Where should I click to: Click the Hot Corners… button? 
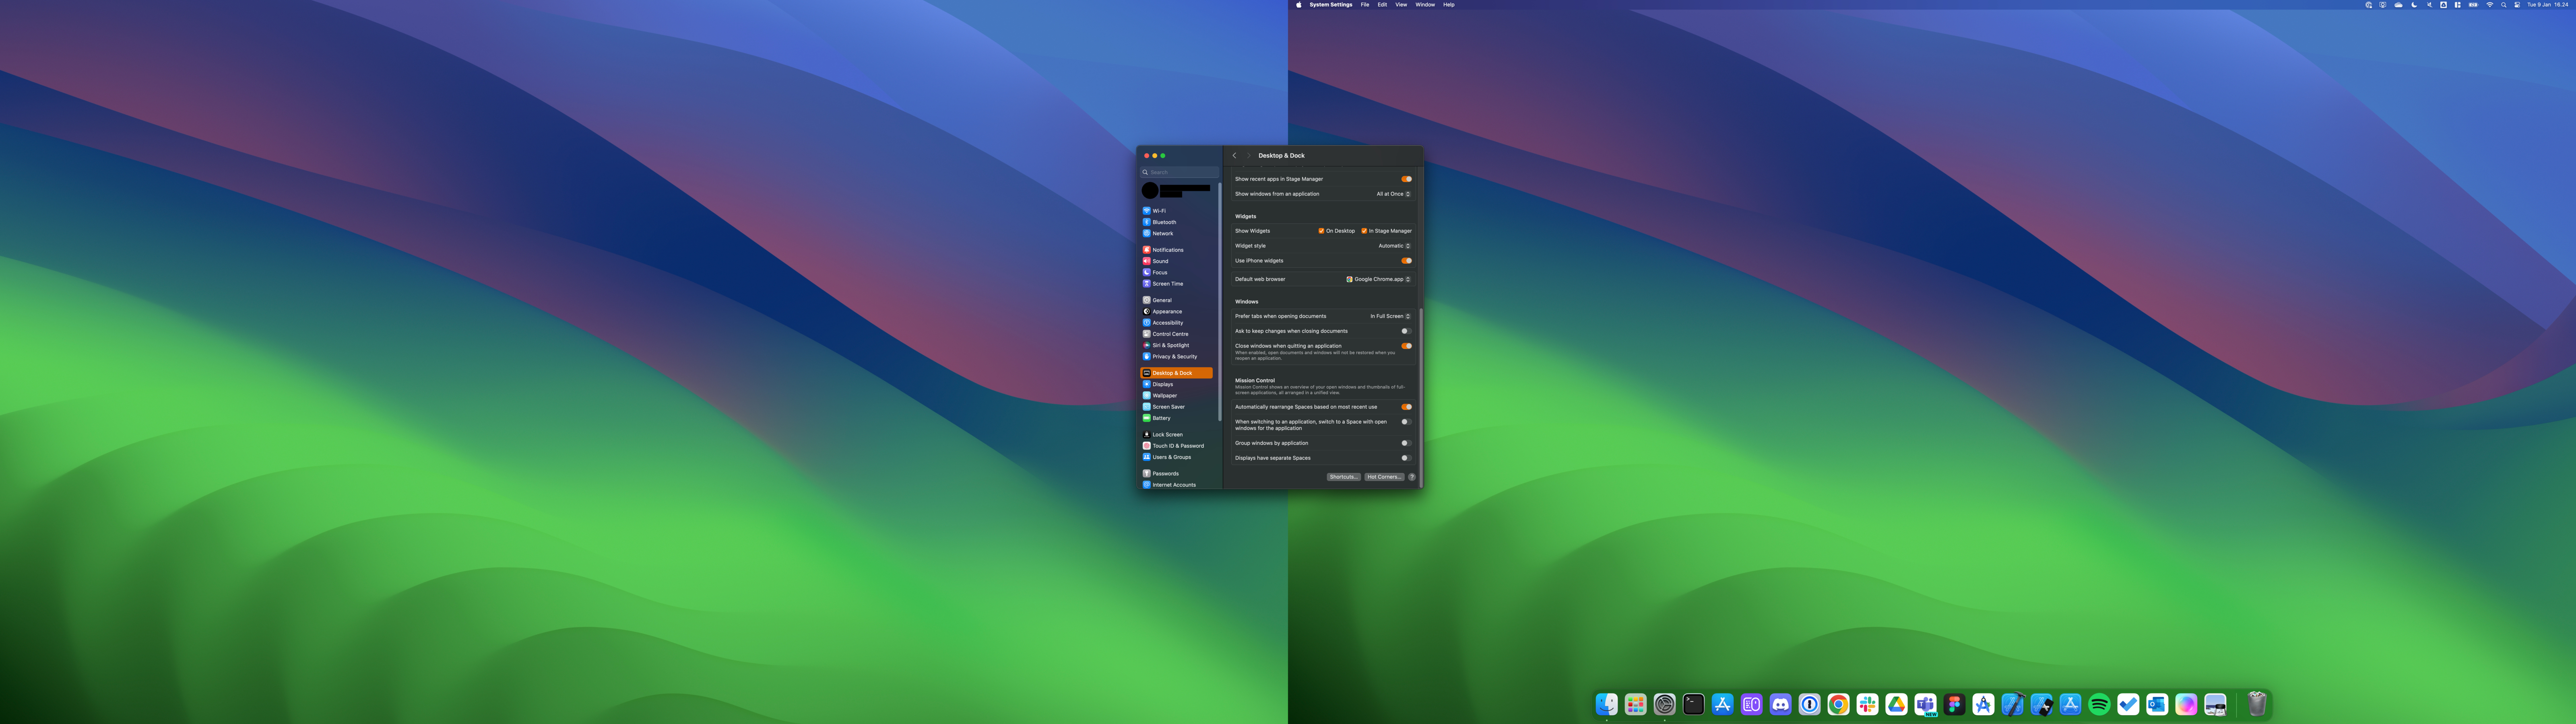[1384, 477]
